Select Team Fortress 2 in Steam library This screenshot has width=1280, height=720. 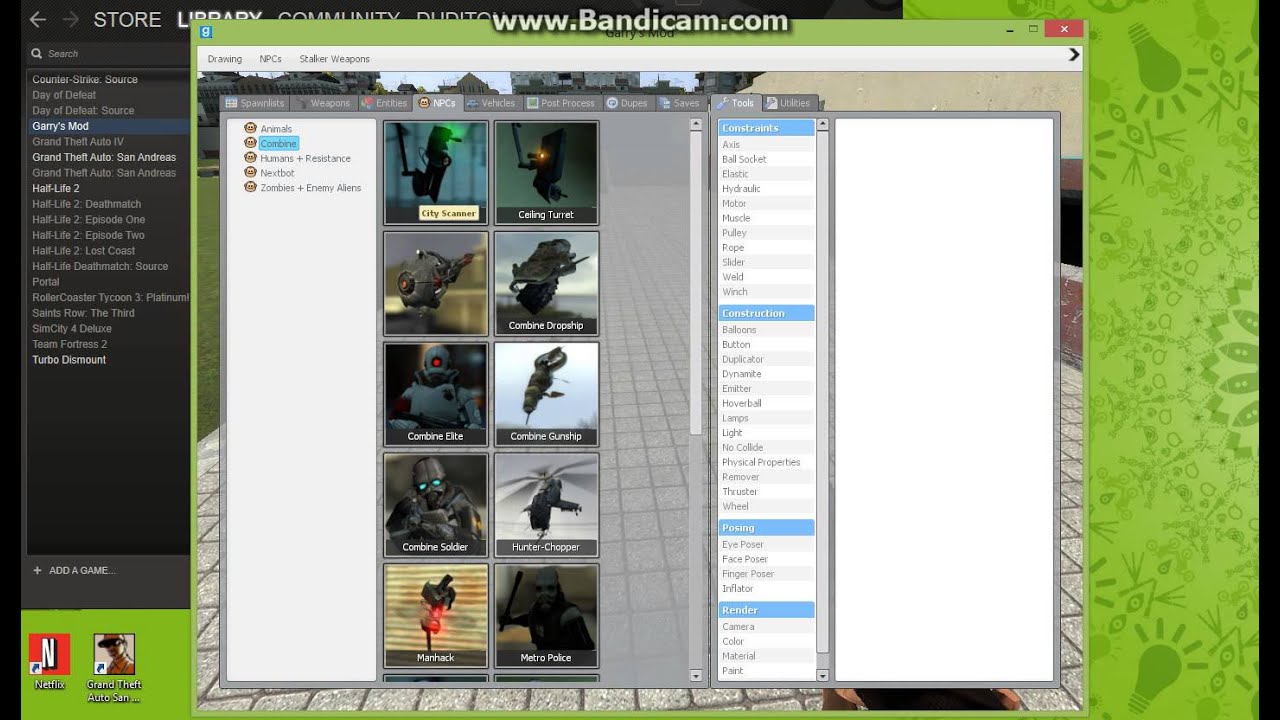pos(70,344)
